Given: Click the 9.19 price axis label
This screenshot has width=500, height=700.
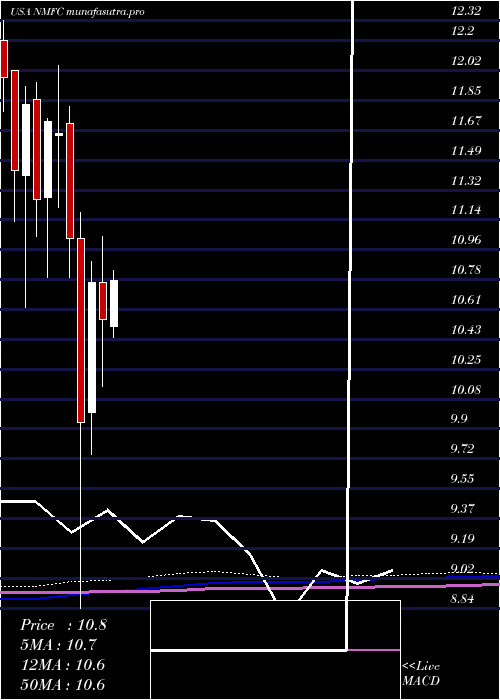Looking at the screenshot, I should tap(462, 538).
